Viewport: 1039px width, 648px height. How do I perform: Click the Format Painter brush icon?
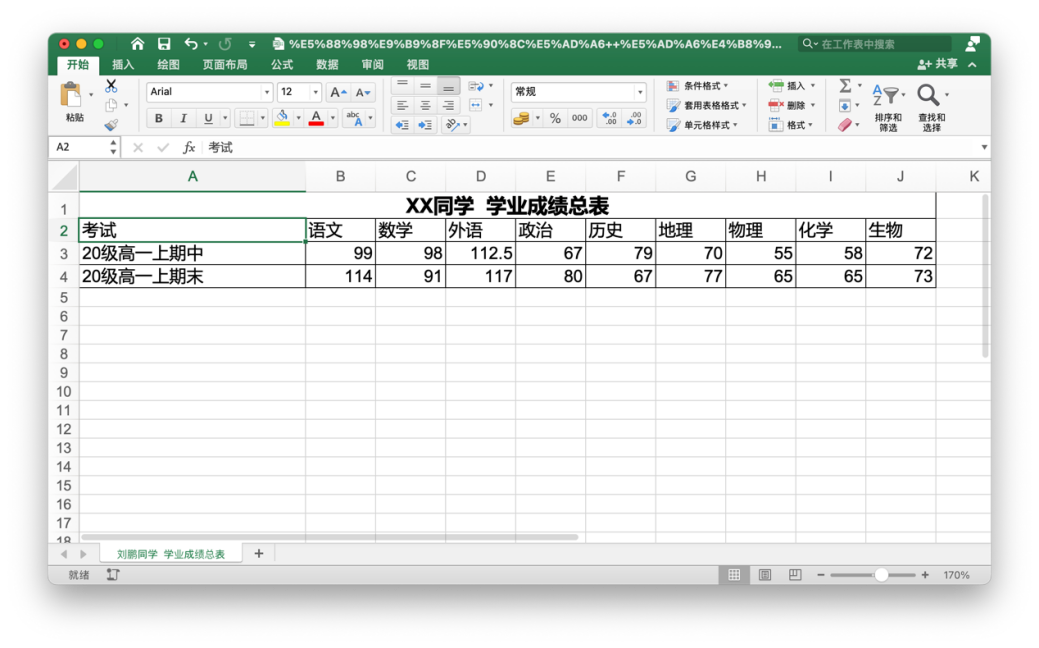pyautogui.click(x=111, y=125)
